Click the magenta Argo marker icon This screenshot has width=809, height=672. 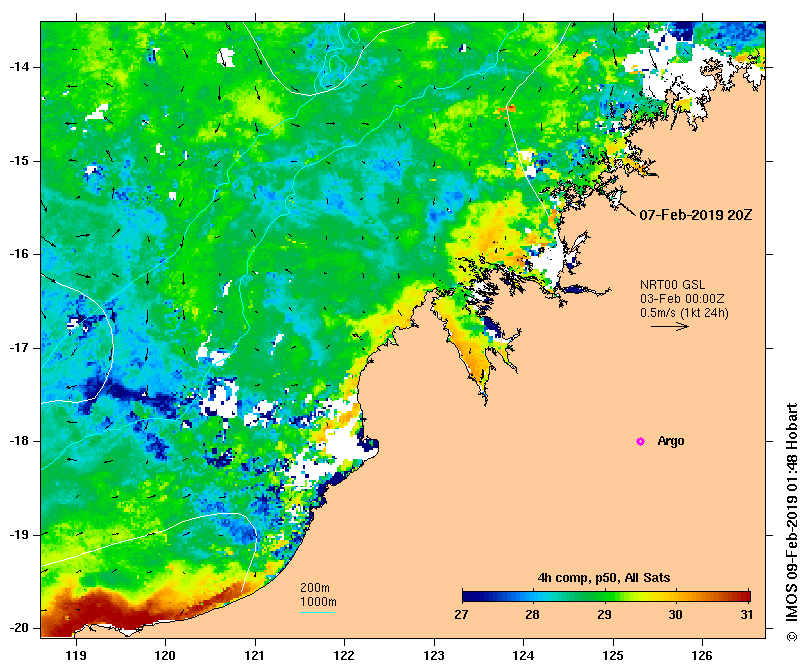[x=640, y=441]
